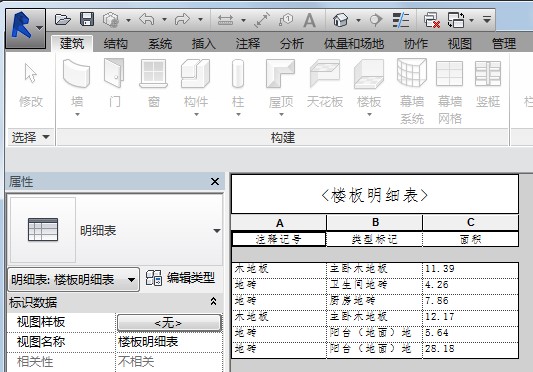
Task: Switch to the 结构 ribbon tab
Action: [x=116, y=44]
